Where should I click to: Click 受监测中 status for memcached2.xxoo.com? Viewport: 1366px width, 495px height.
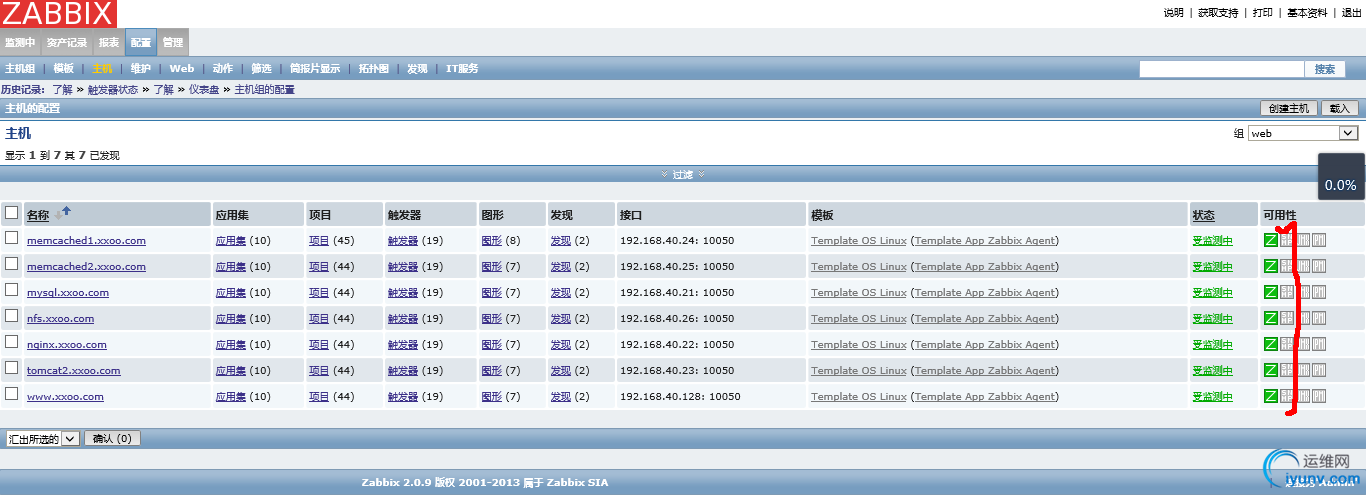tap(1213, 267)
